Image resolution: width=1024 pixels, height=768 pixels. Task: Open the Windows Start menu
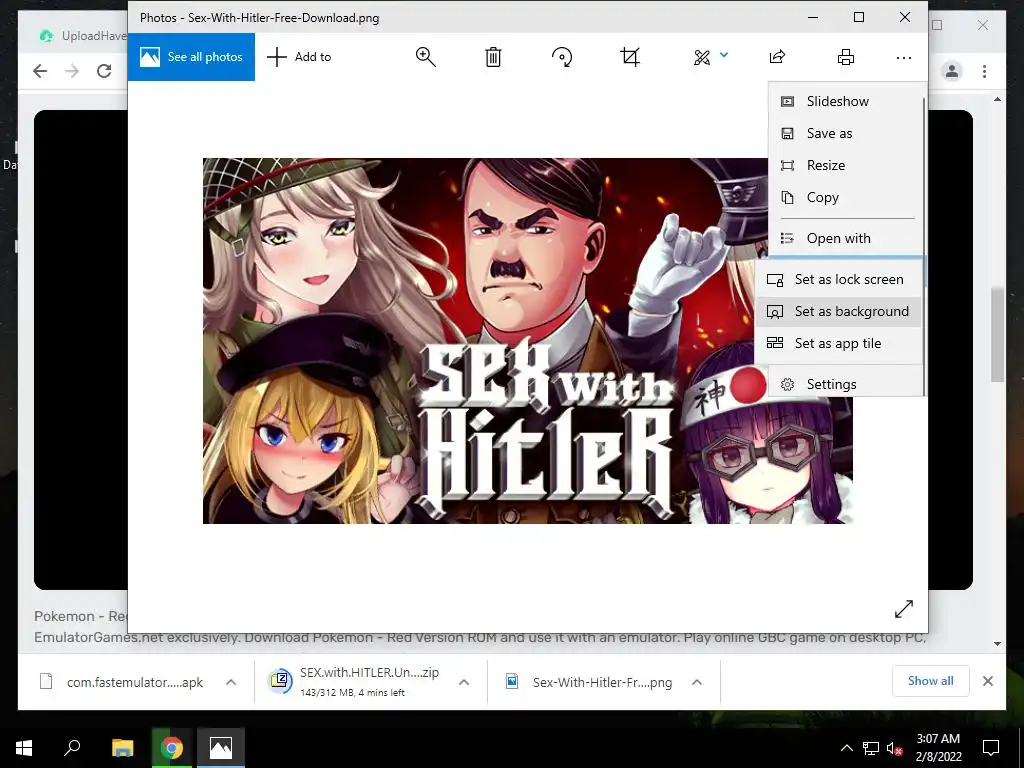tap(24, 748)
